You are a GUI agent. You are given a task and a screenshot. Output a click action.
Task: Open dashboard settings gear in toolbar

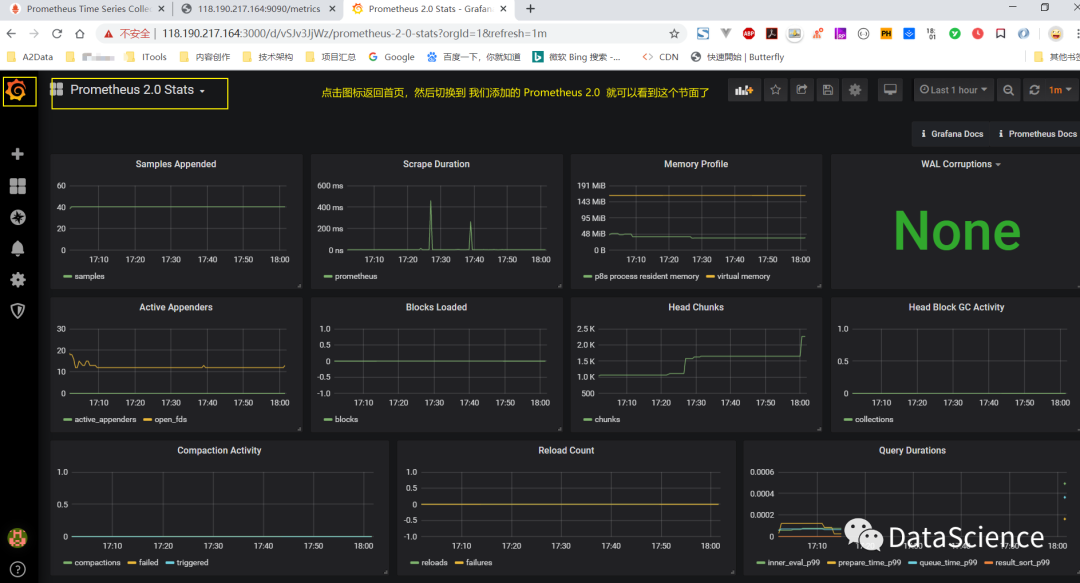coord(855,90)
